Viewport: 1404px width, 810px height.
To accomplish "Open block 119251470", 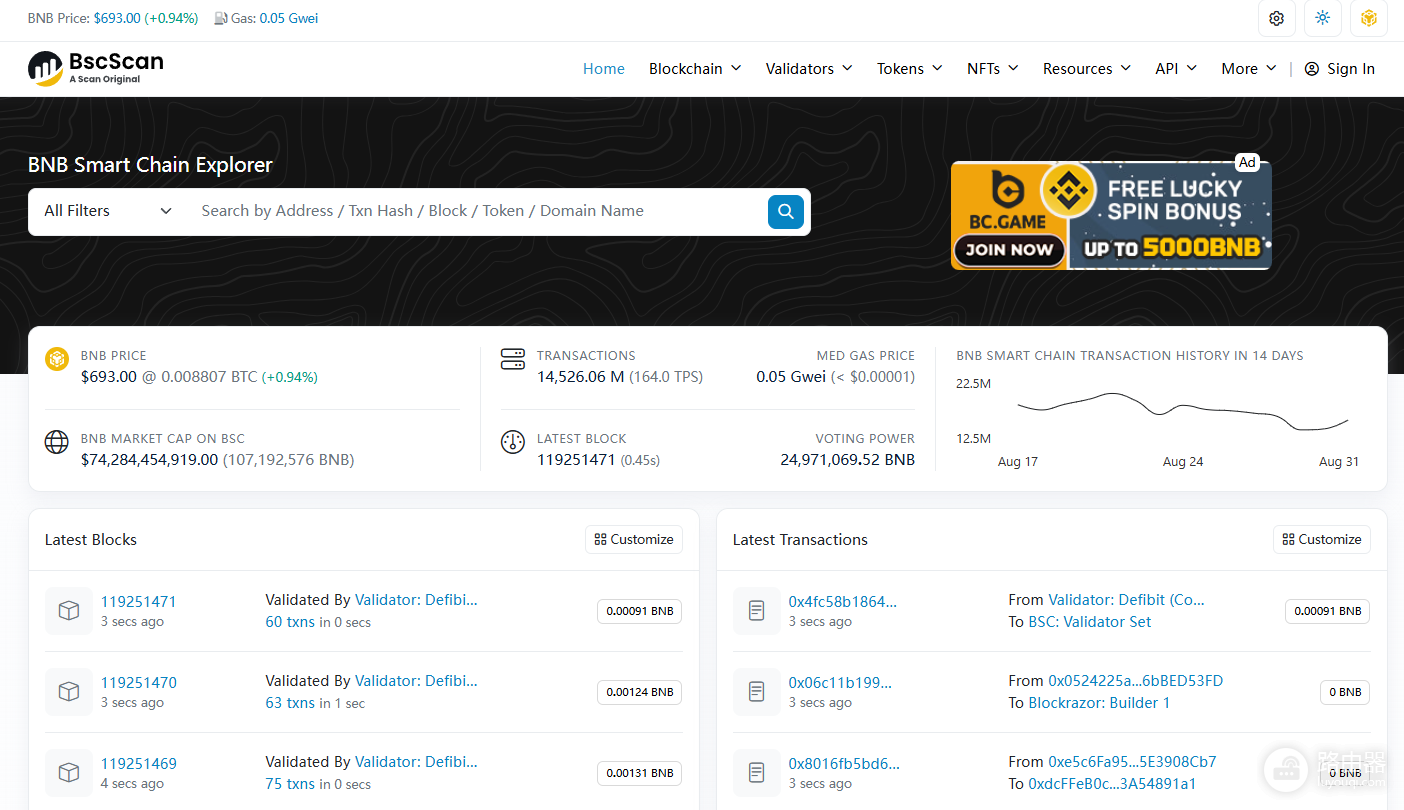I will tap(139, 683).
